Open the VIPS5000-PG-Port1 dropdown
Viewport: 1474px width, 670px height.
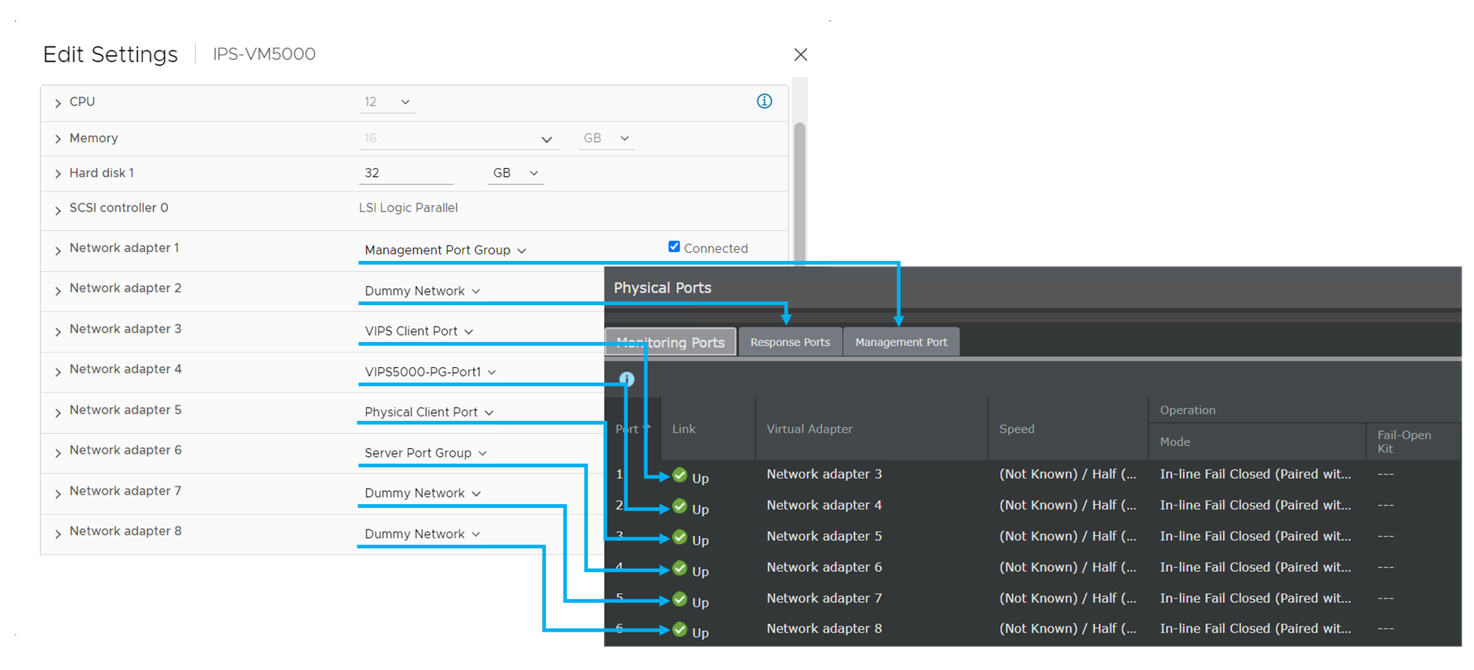[430, 372]
